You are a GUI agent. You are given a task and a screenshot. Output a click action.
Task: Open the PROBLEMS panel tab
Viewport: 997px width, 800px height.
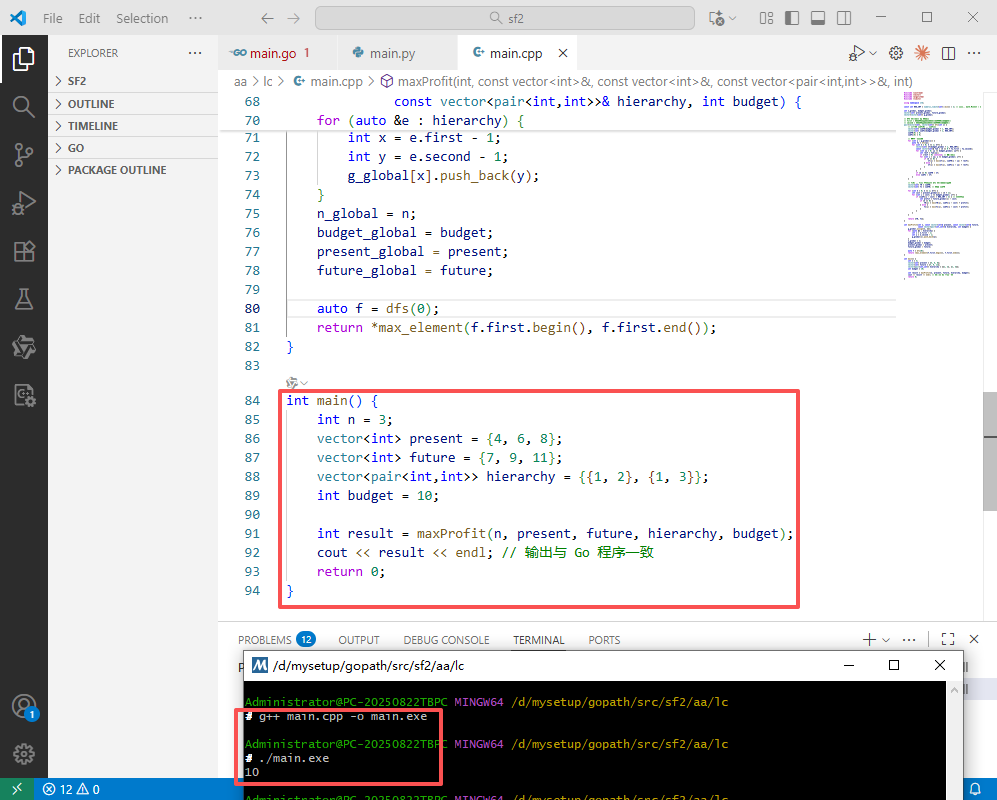pyautogui.click(x=276, y=640)
